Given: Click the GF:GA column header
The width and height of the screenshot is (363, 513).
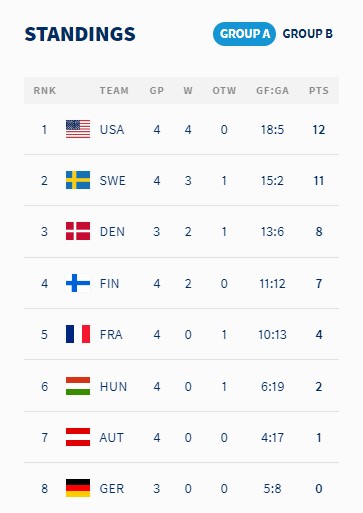Looking at the screenshot, I should [272, 91].
